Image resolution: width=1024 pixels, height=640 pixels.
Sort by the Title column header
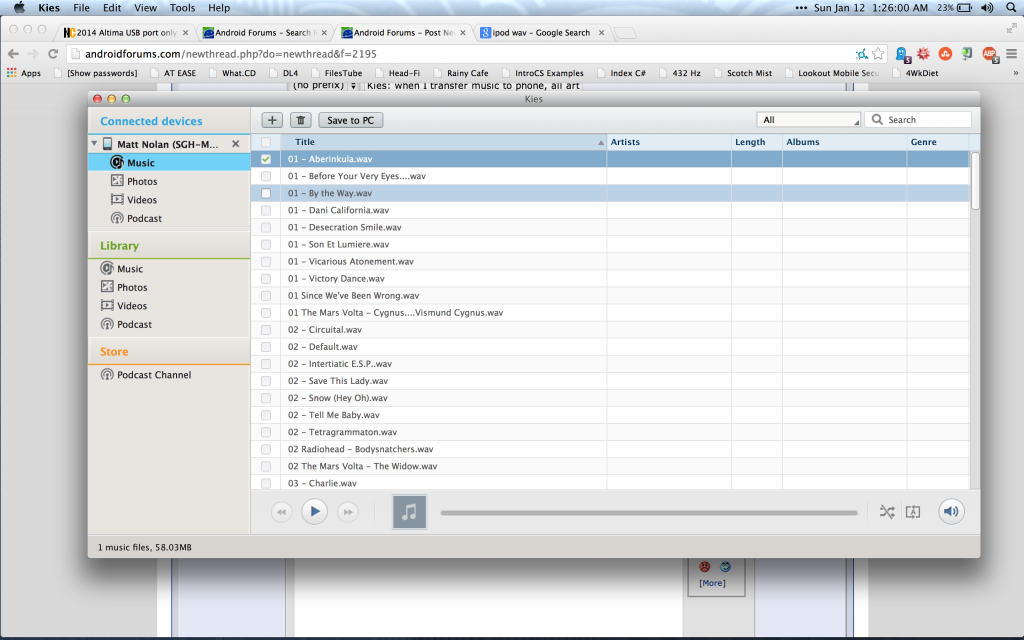pyautogui.click(x=443, y=142)
